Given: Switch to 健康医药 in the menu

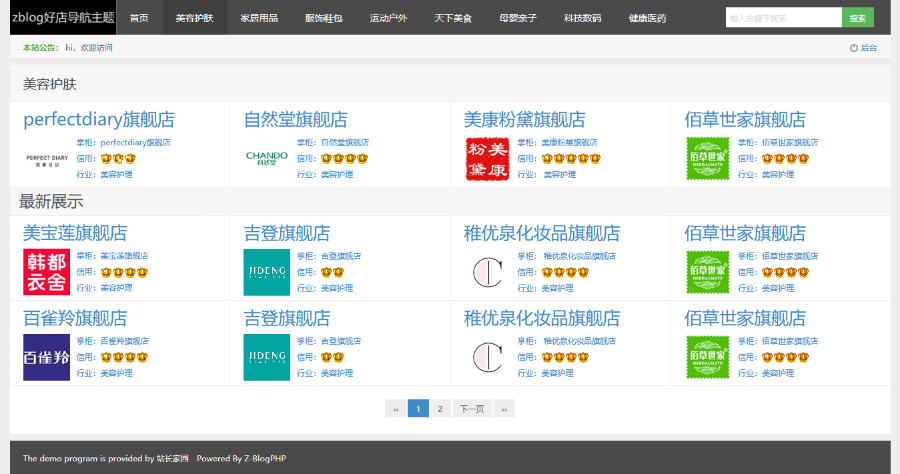Looking at the screenshot, I should pyautogui.click(x=647, y=18).
